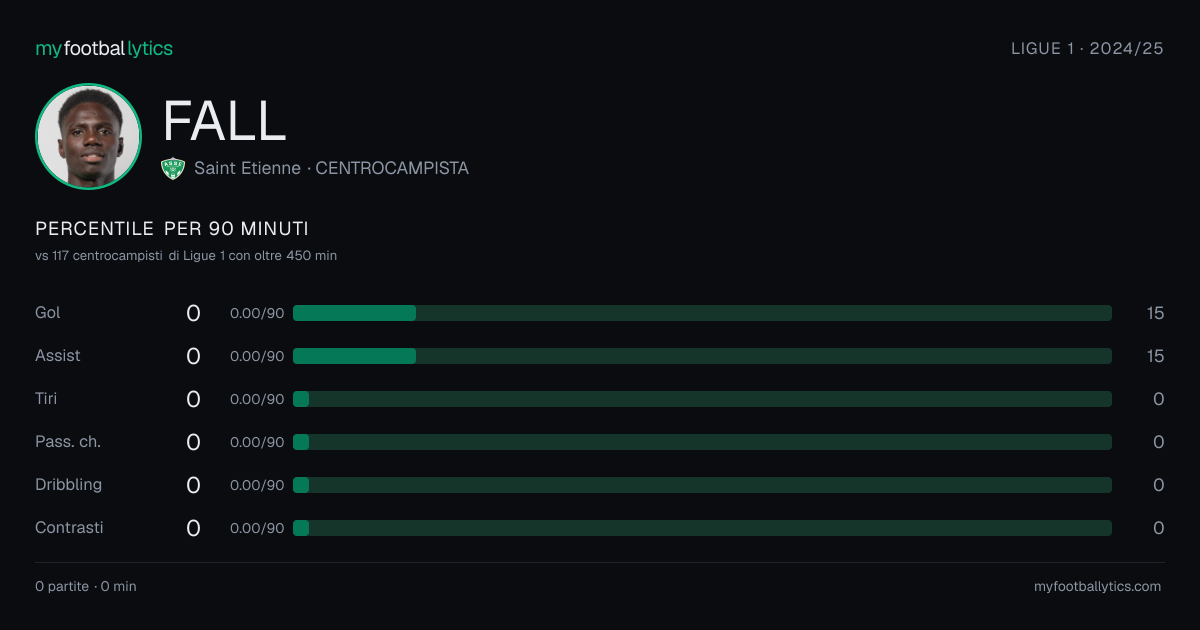Image resolution: width=1200 pixels, height=630 pixels.
Task: Click the myfootballytics logo
Action: (x=104, y=48)
